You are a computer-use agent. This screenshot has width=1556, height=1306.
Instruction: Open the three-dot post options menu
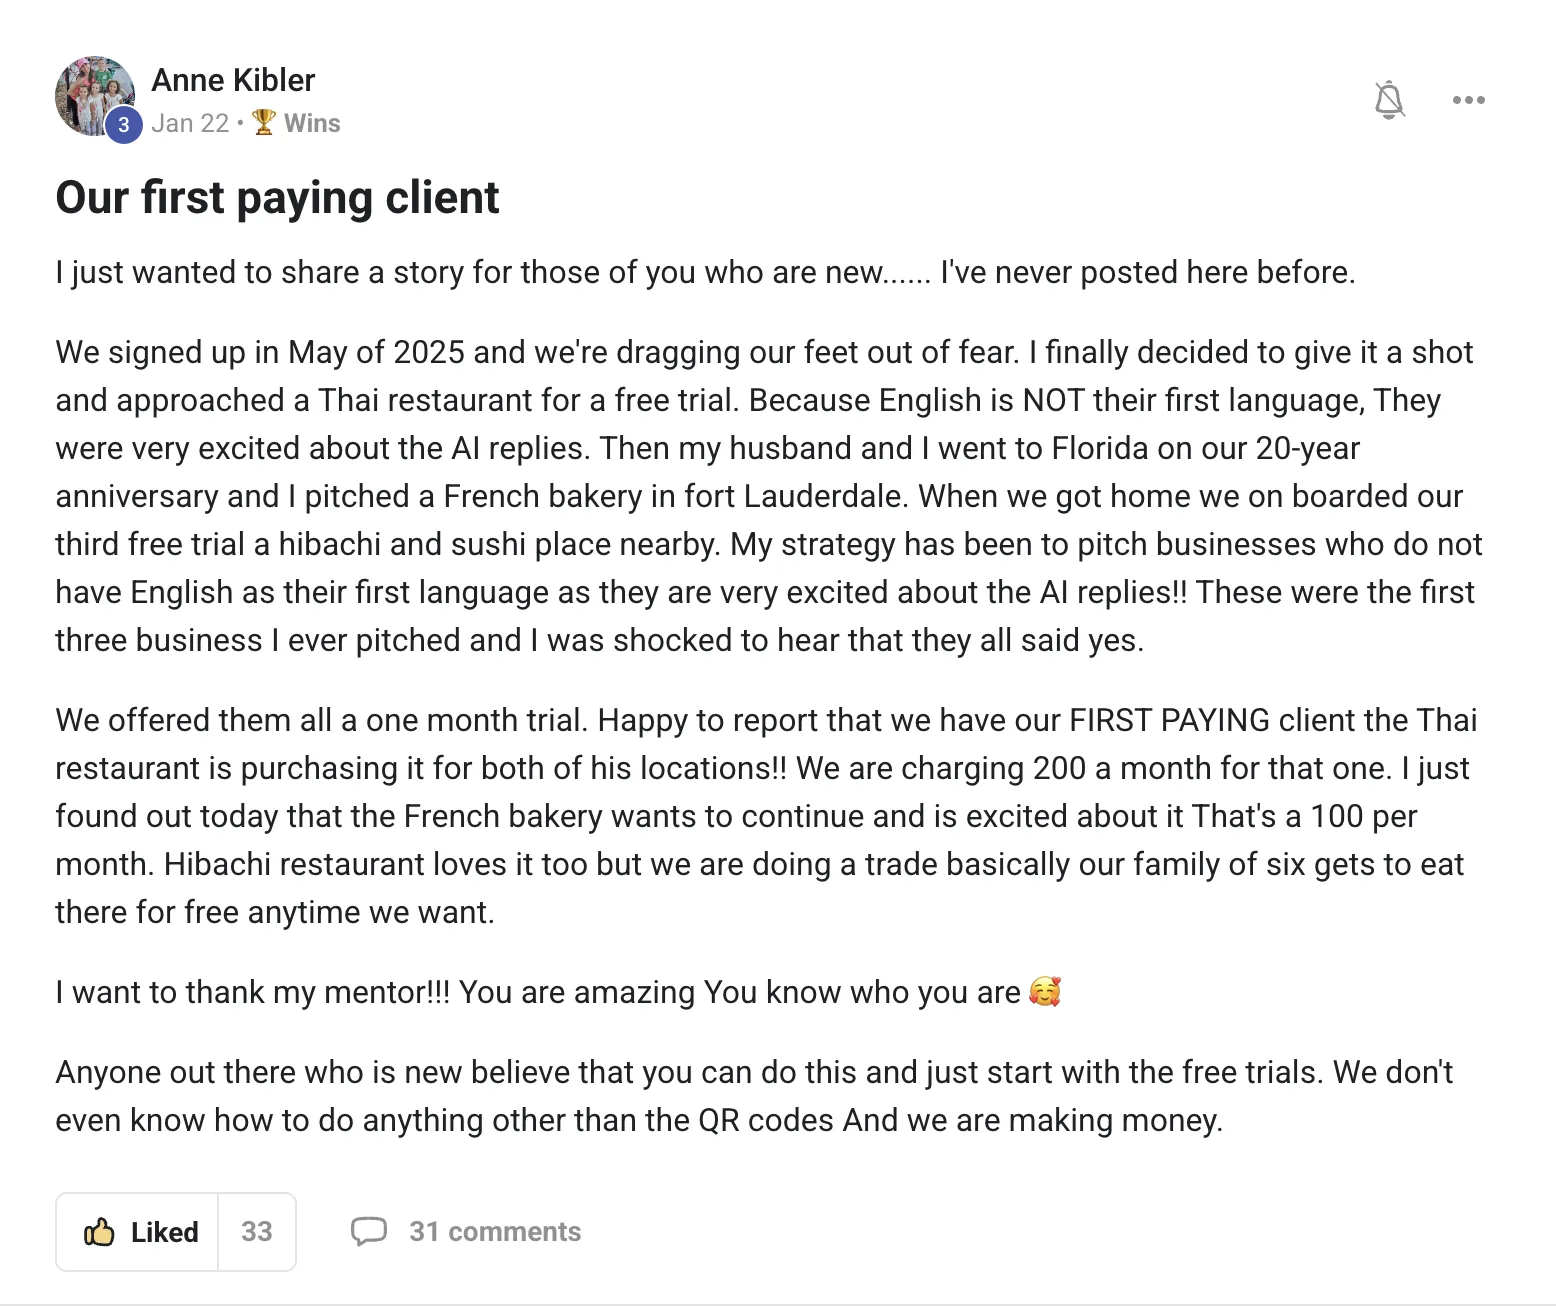tap(1468, 100)
